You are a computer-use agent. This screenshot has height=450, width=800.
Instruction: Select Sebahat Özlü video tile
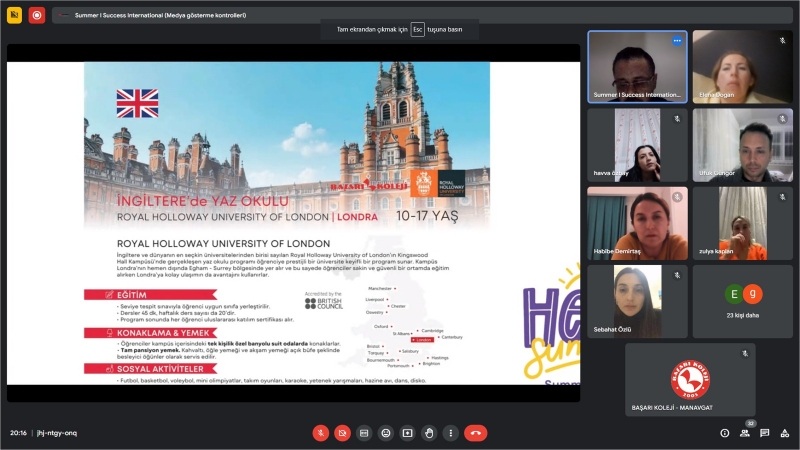click(x=637, y=302)
